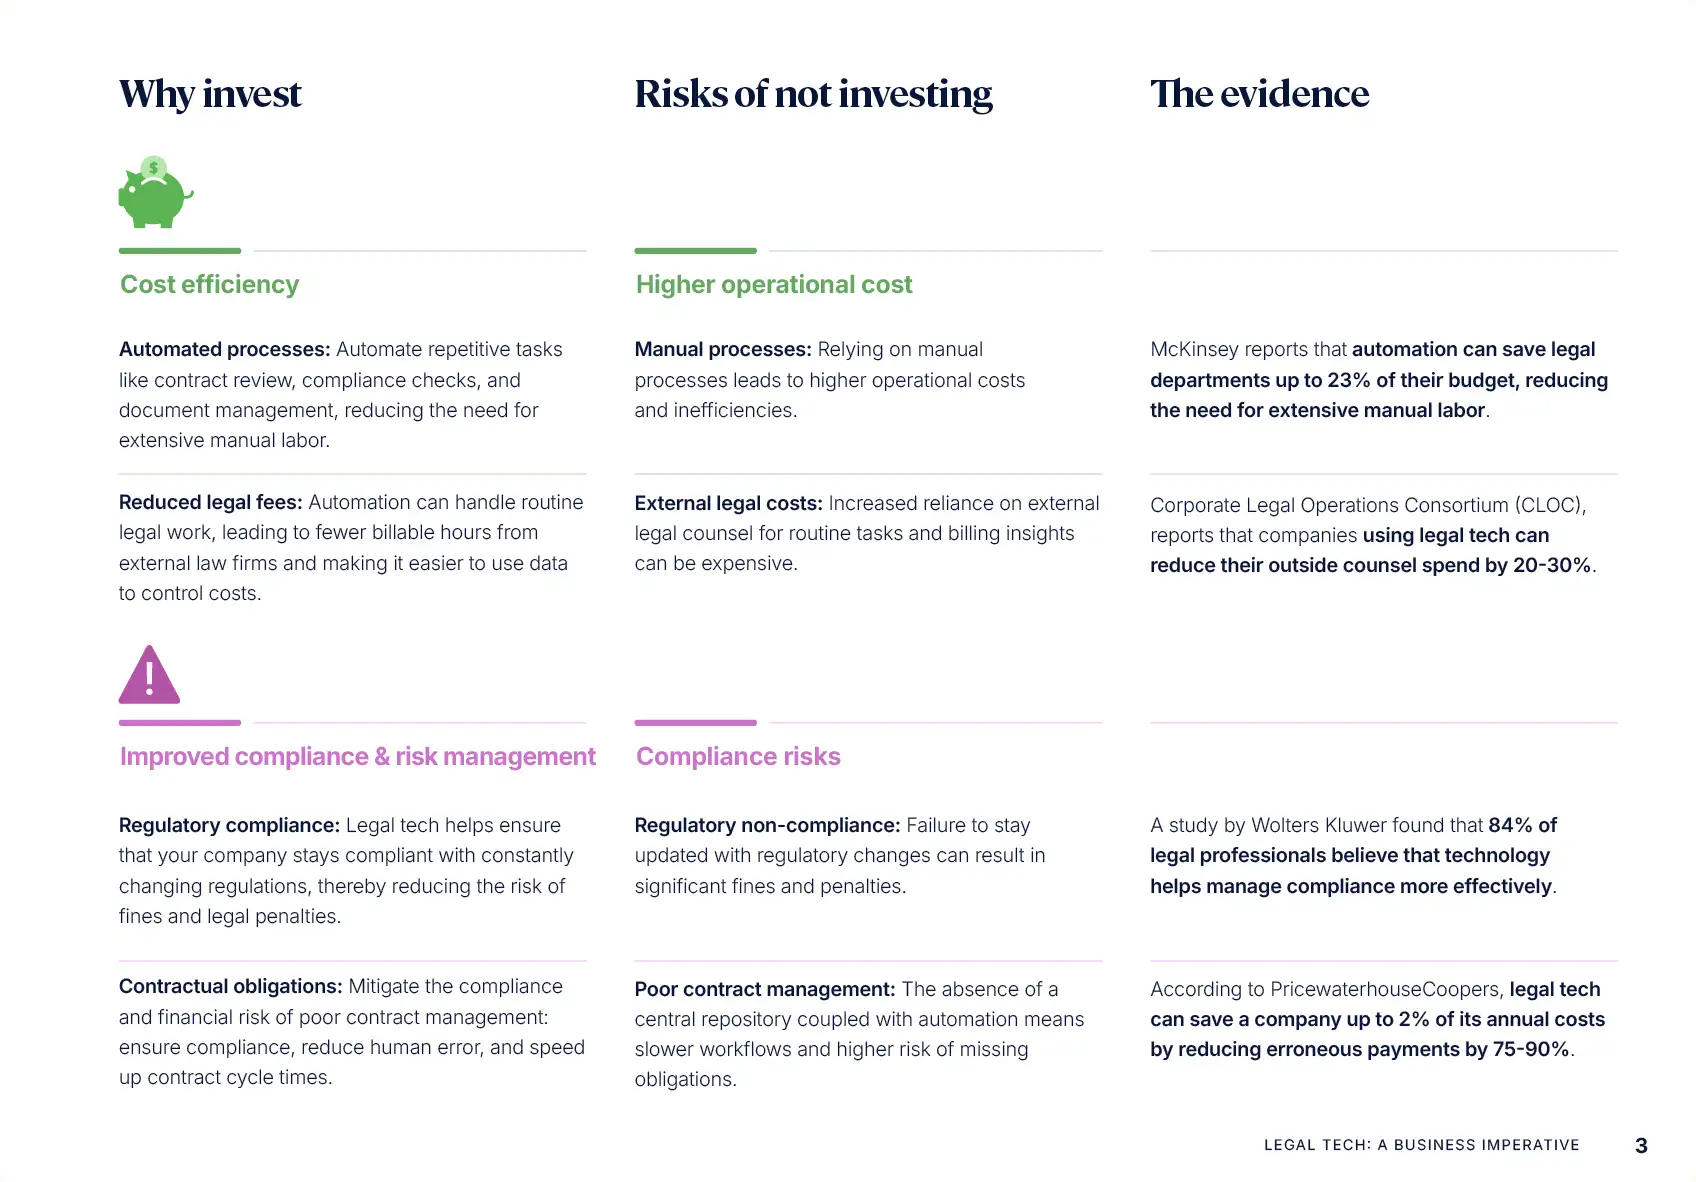Click the "Reduced legal fees:" bold label
The height and width of the screenshot is (1182, 1696).
coord(210,502)
